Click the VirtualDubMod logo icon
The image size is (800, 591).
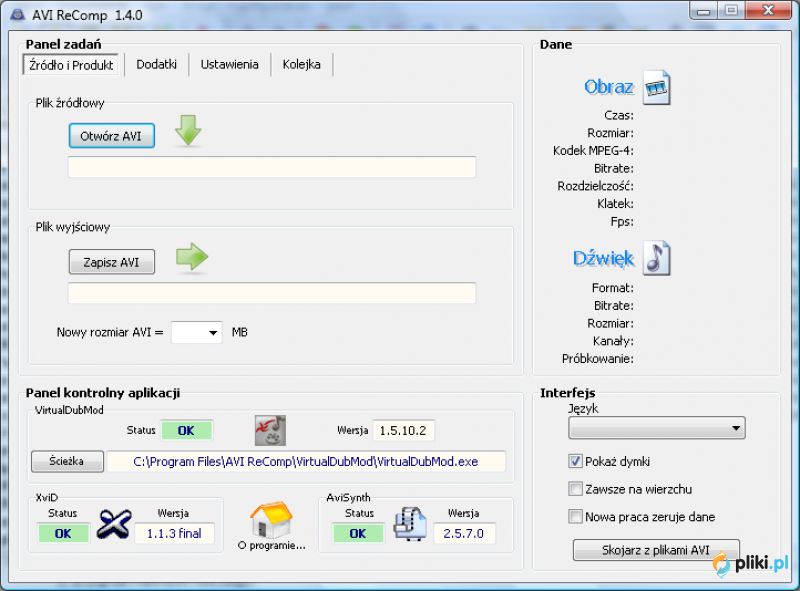(x=270, y=430)
